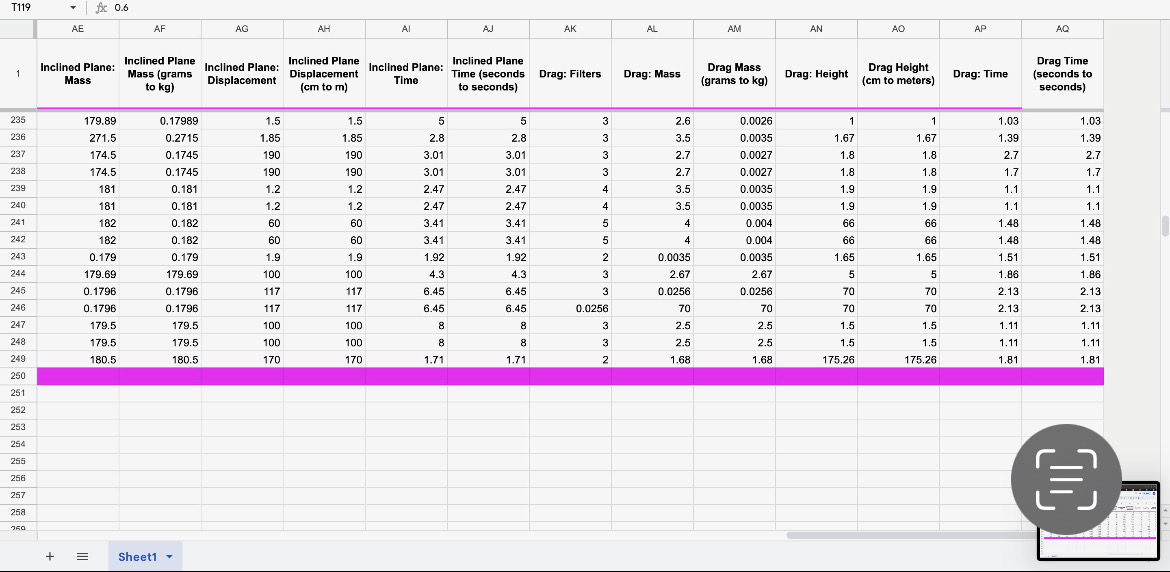Open the Sheet1 tab dropdown arrow
Viewport: 1170px width, 572px height.
point(169,557)
